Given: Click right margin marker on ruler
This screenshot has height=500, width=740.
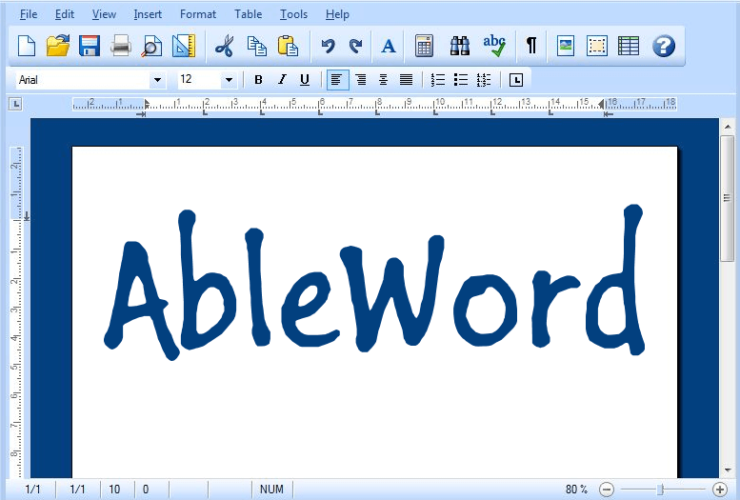Looking at the screenshot, I should tap(601, 103).
